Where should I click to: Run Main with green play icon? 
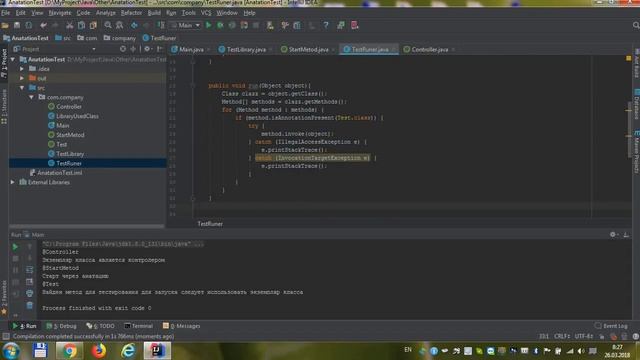coord(209,25)
